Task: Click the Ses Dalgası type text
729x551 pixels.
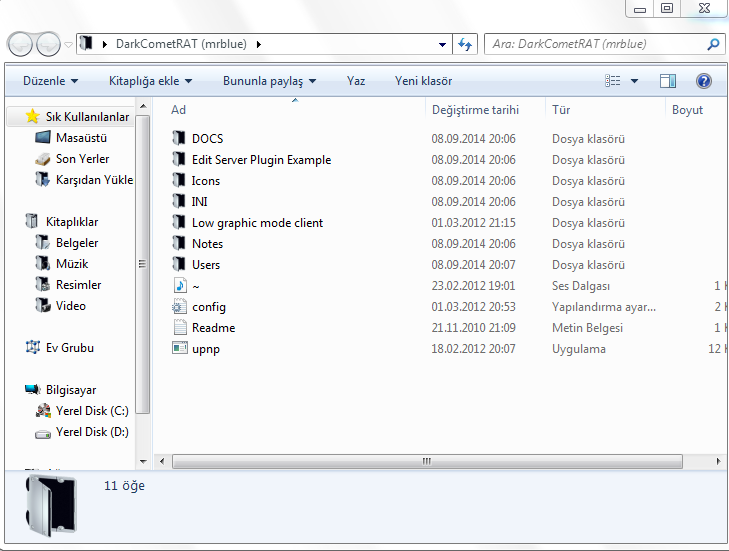Action: coord(581,285)
